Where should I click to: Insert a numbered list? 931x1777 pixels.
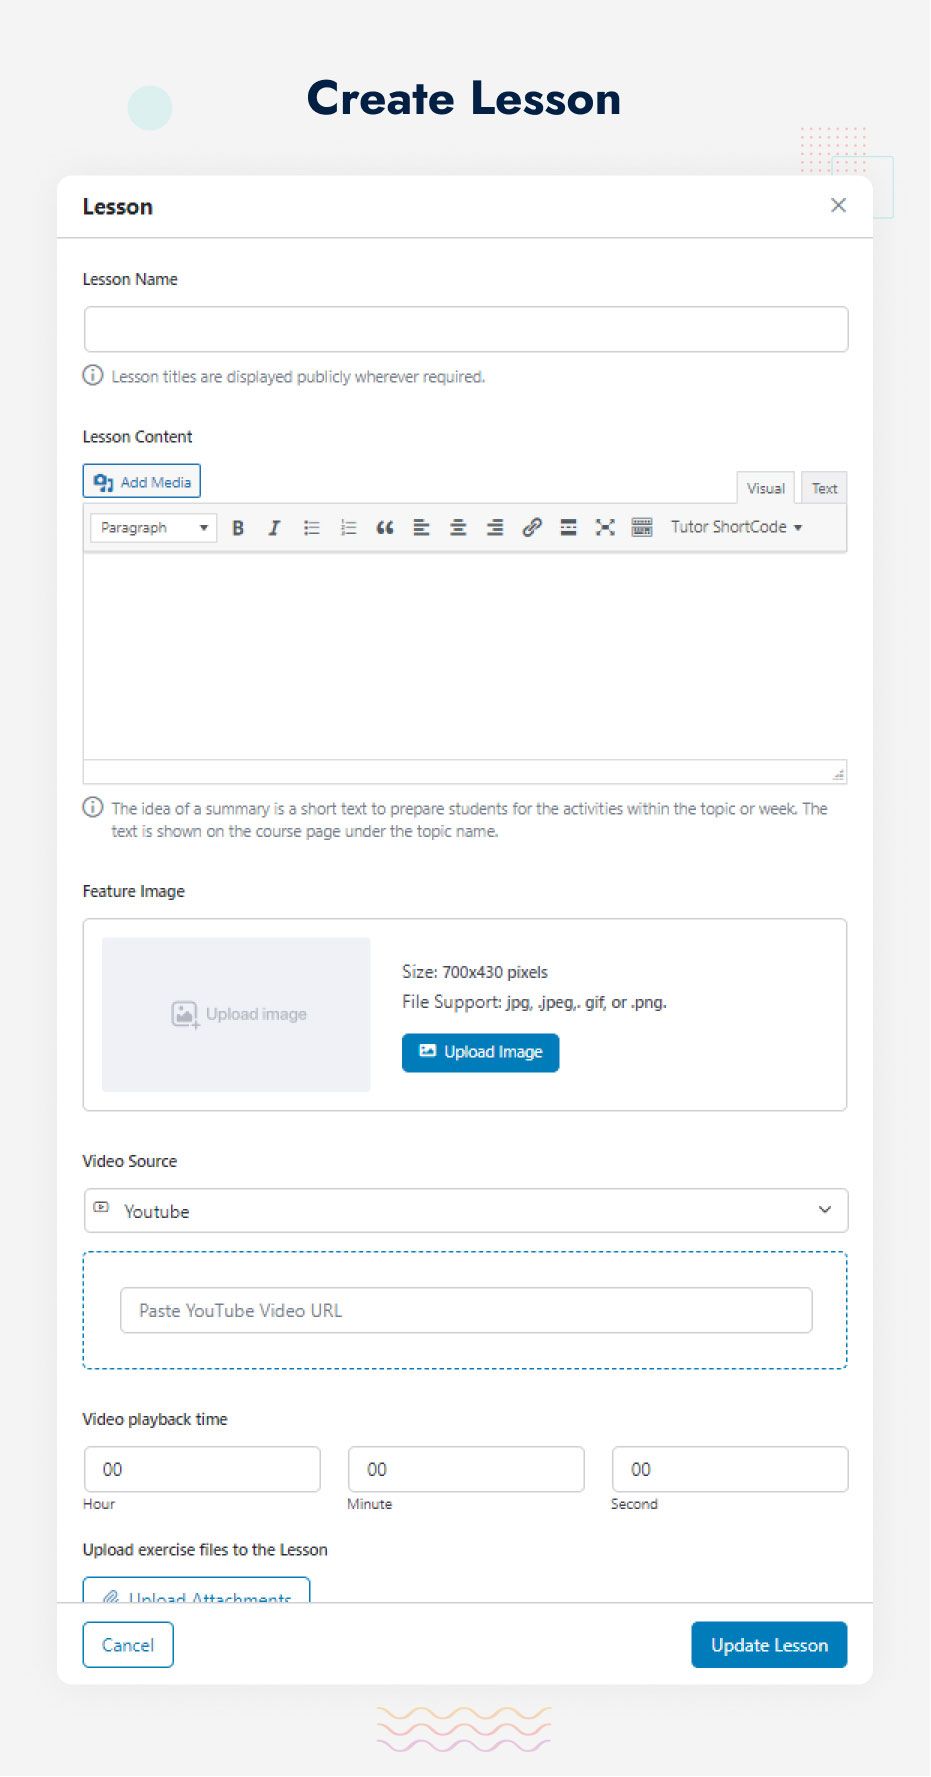click(x=348, y=528)
